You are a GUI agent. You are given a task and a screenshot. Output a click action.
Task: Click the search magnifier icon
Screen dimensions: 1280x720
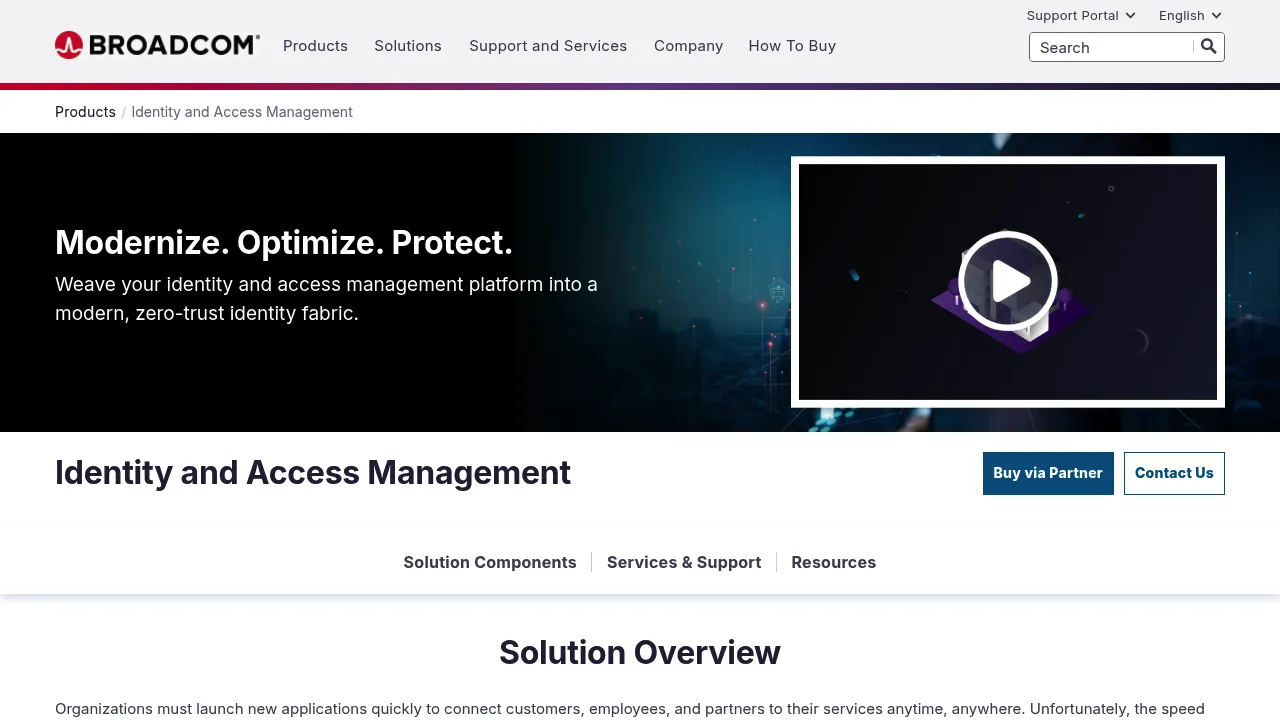coord(1209,46)
